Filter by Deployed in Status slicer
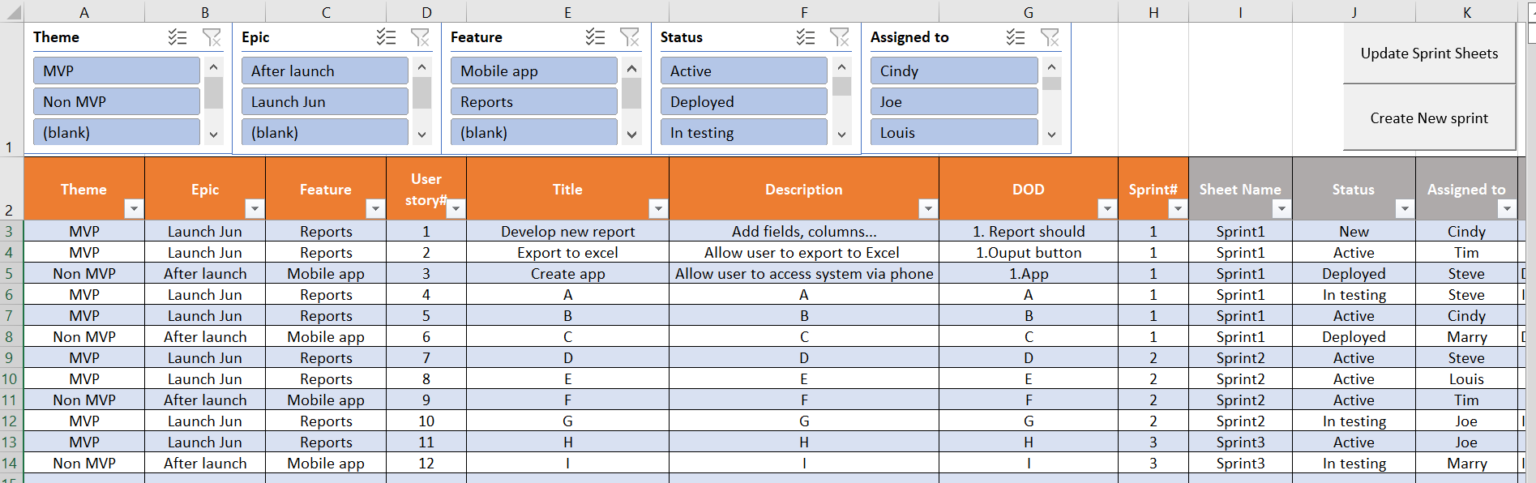Viewport: 1536px width, 483px height. pyautogui.click(x=743, y=102)
